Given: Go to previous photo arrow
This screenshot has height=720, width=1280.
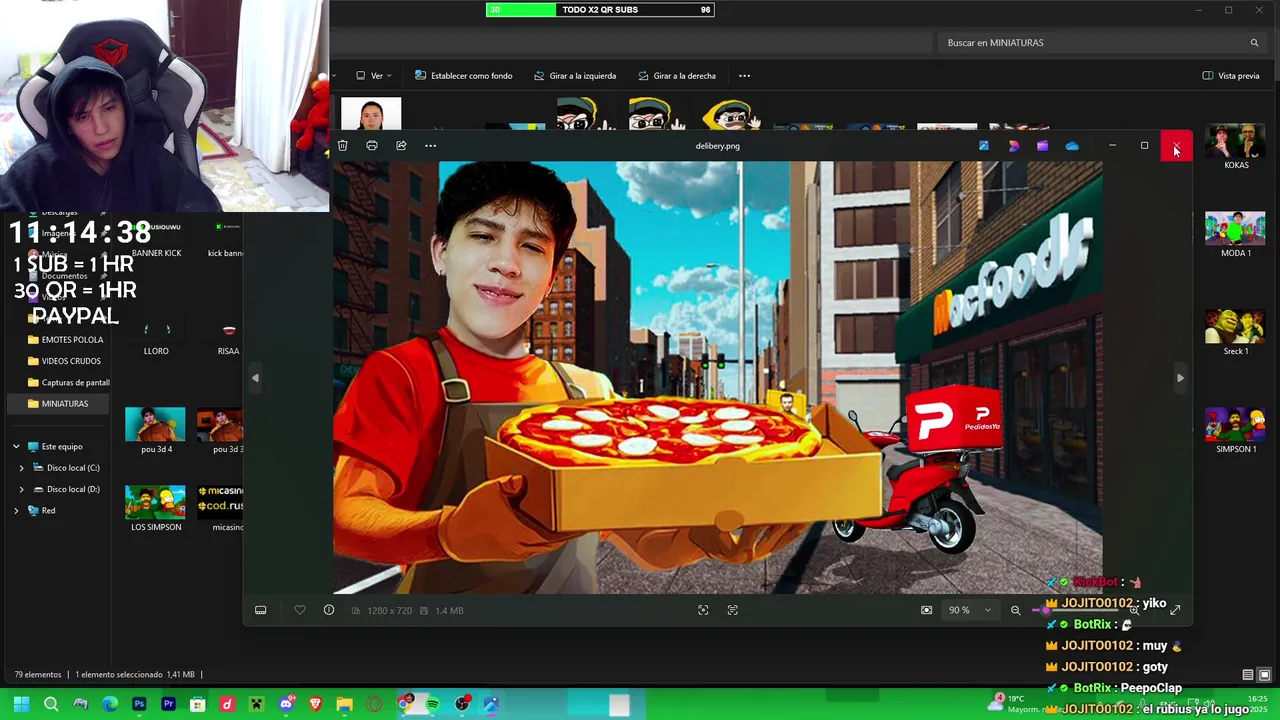Looking at the screenshot, I should point(255,378).
